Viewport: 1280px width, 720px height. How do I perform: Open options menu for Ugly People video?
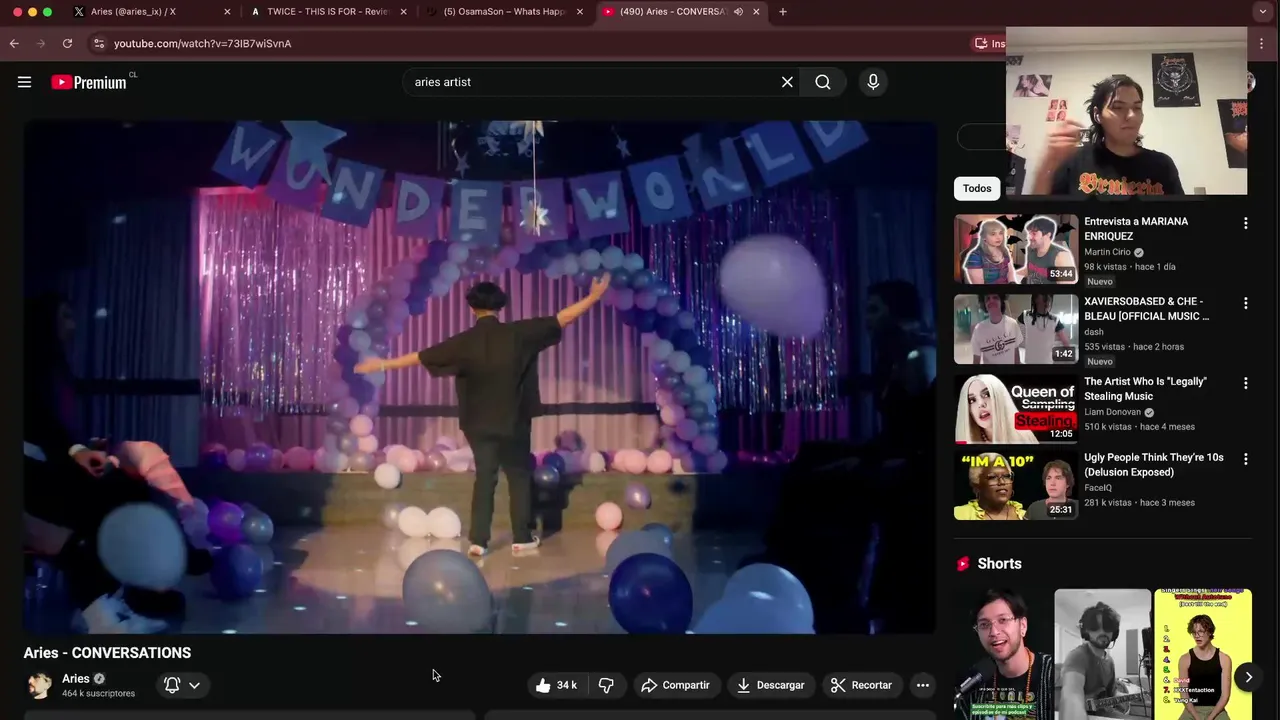pos(1245,459)
